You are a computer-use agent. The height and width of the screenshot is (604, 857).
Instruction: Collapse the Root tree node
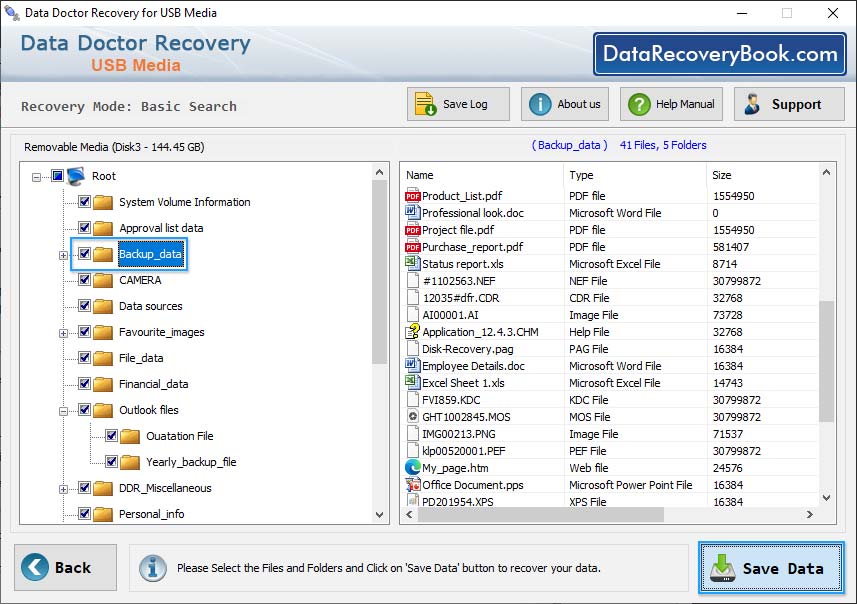pyautogui.click(x=38, y=176)
